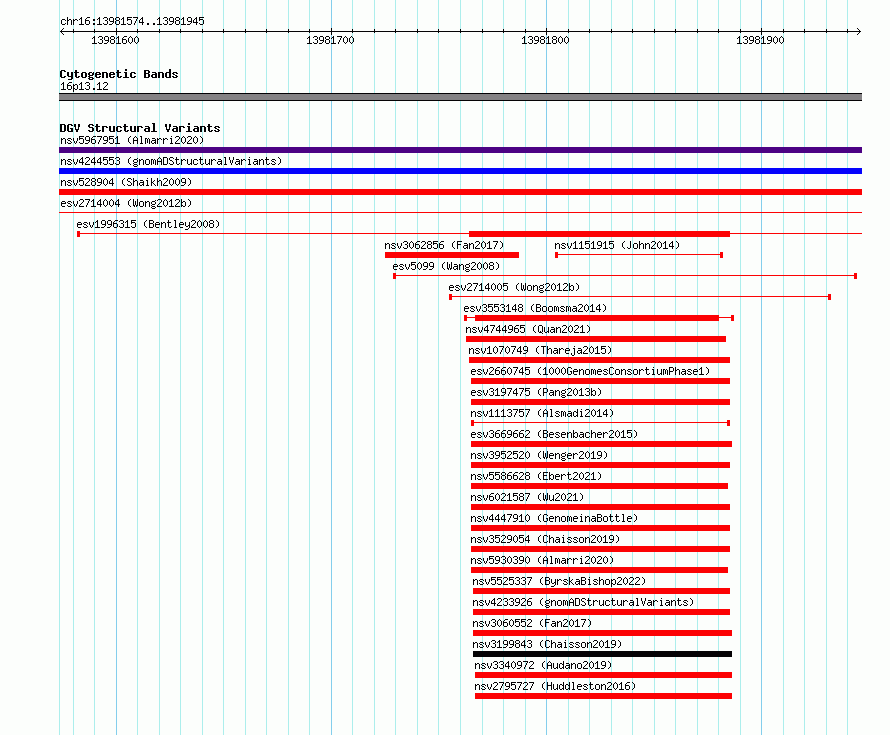Select the 13981700 ruler position label
The height and width of the screenshot is (735, 890).
click(330, 40)
